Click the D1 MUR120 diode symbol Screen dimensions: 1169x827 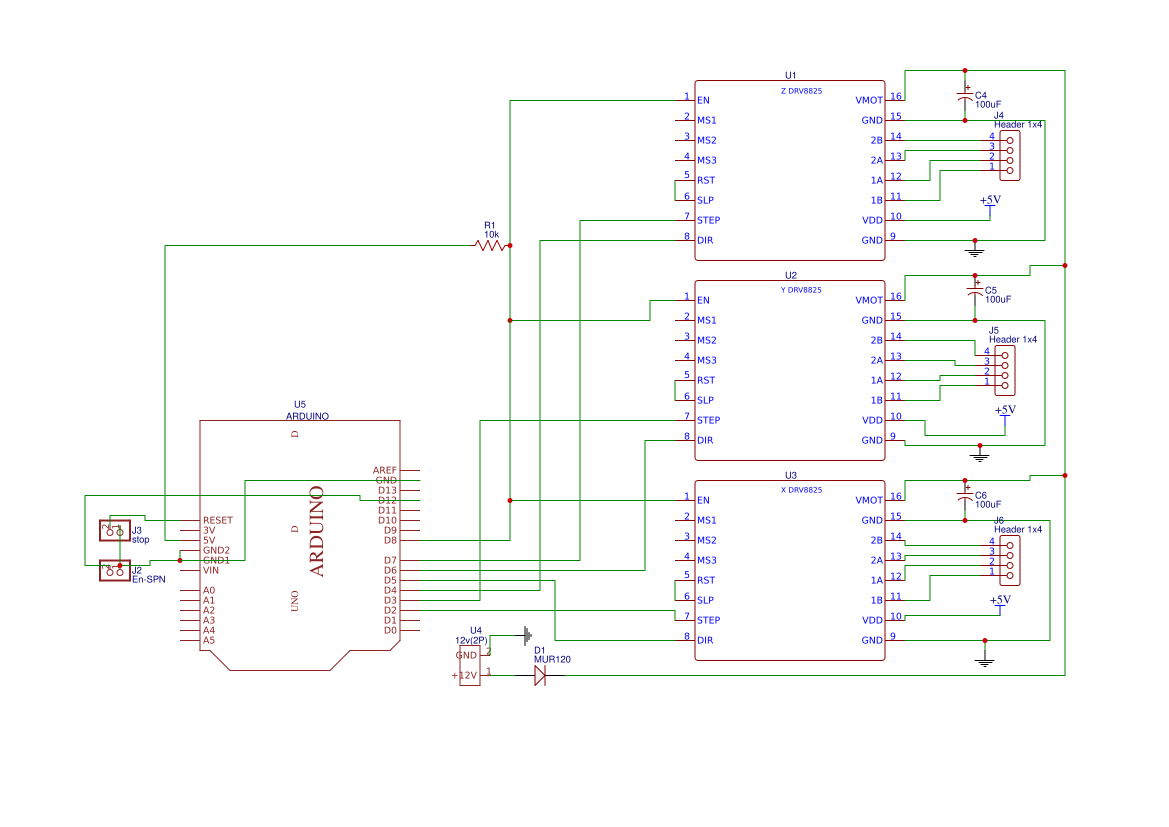tap(540, 676)
